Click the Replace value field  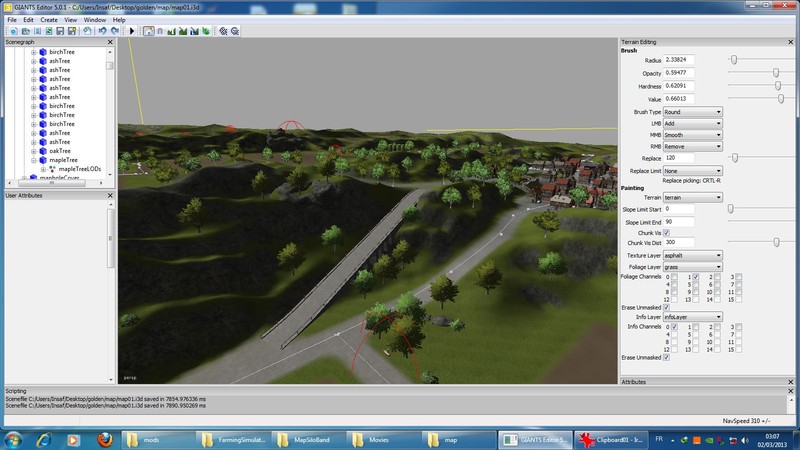pos(679,158)
